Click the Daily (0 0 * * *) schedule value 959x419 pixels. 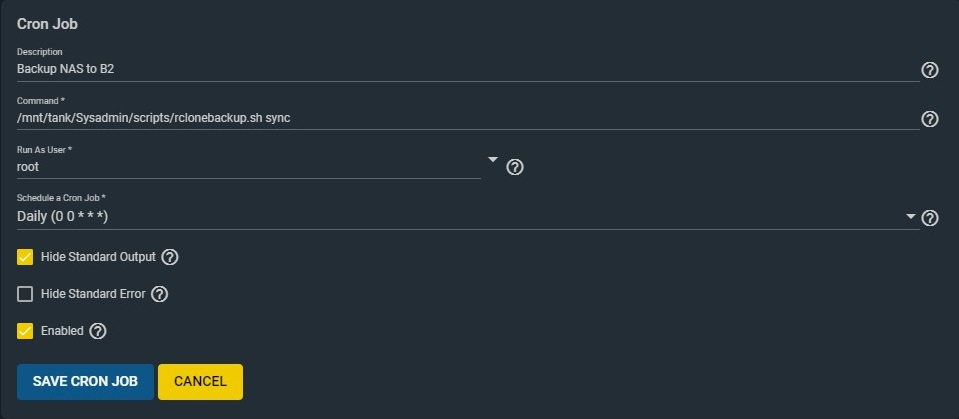pyautogui.click(x=62, y=217)
